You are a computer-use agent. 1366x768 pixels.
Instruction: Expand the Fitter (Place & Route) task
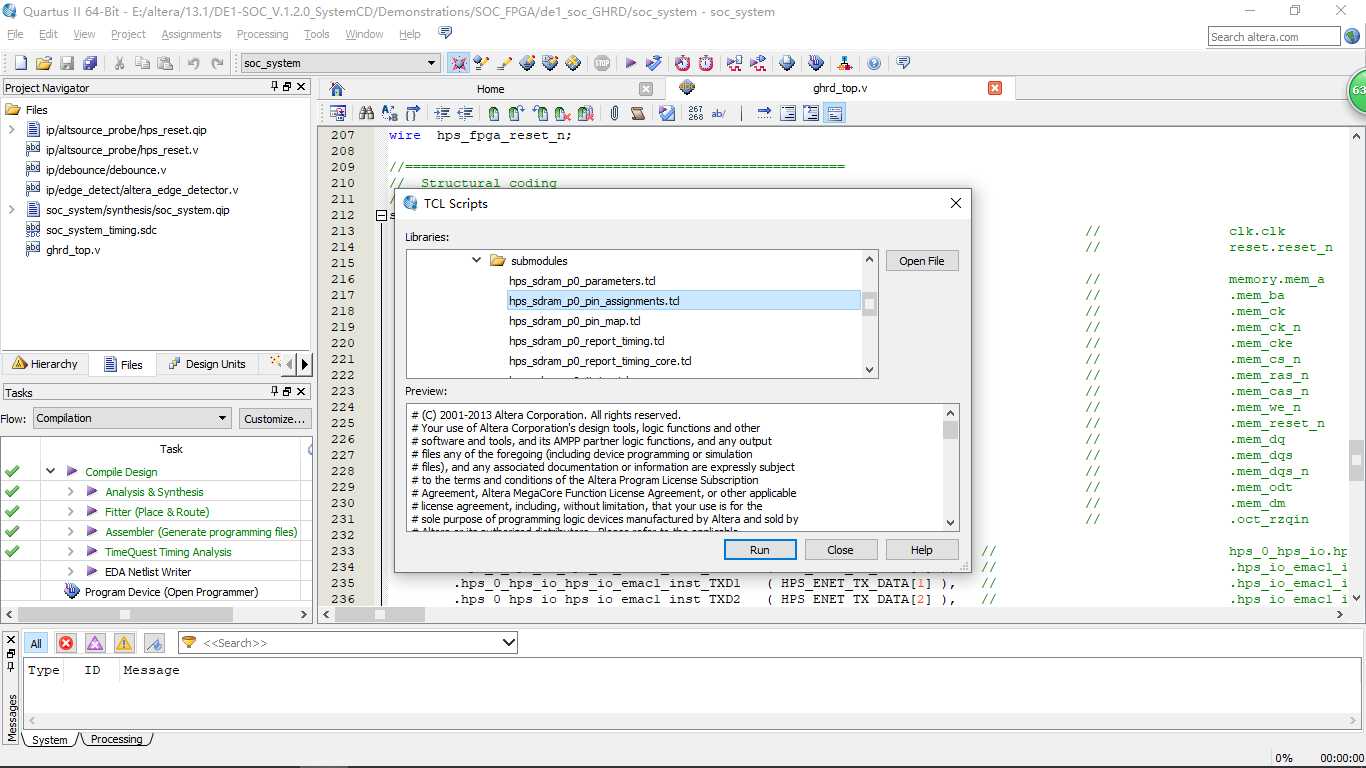[x=70, y=511]
